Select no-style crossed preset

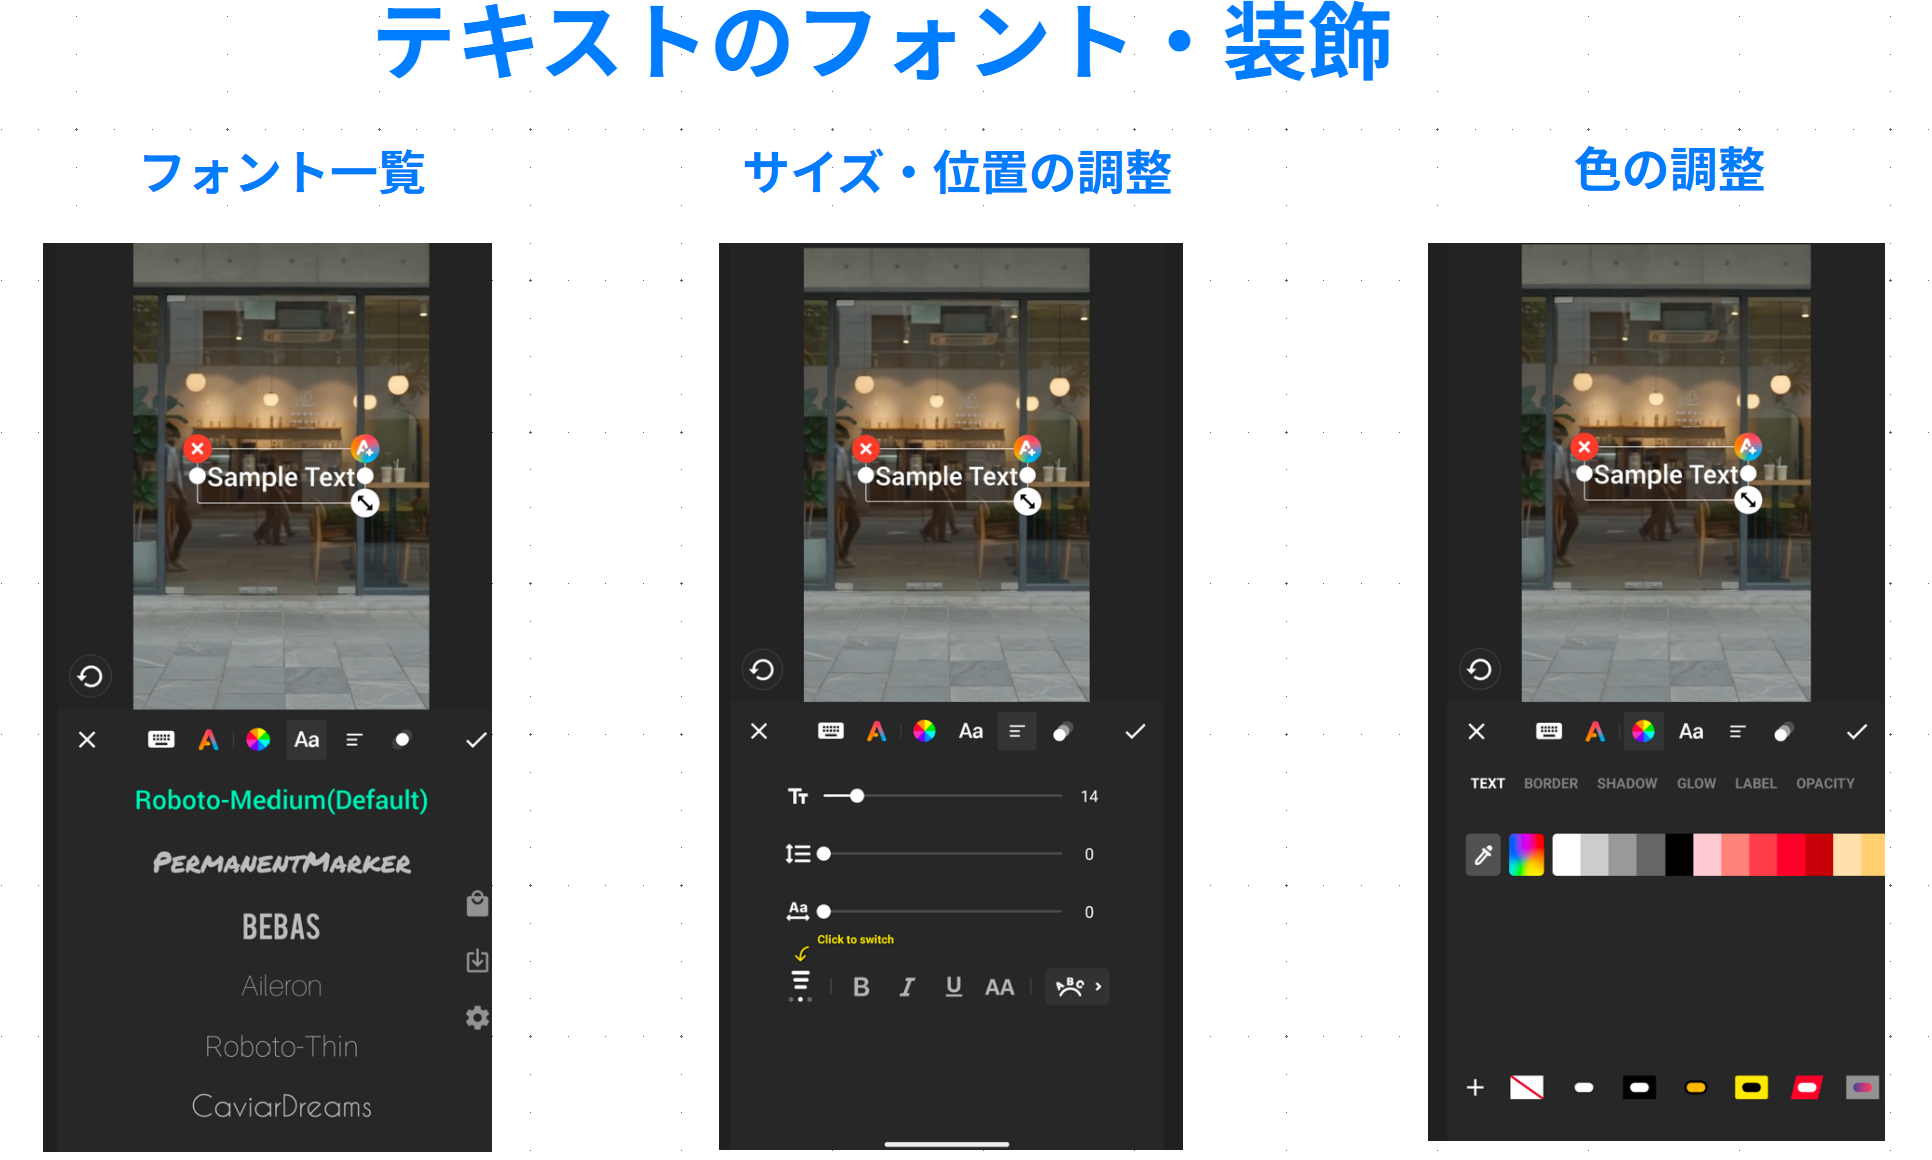[x=1526, y=1087]
